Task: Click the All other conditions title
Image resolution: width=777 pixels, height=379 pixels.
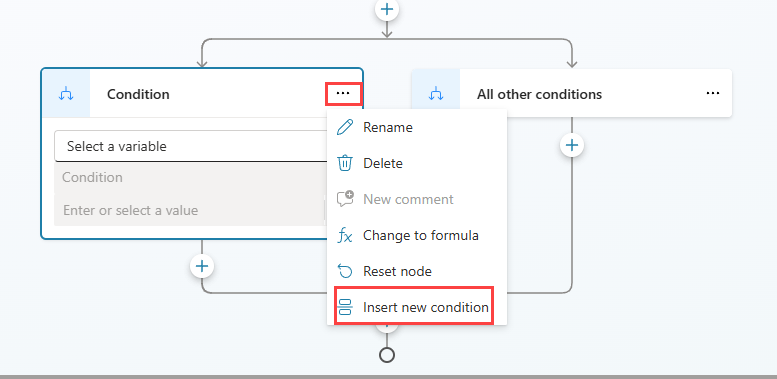Action: coord(540,94)
